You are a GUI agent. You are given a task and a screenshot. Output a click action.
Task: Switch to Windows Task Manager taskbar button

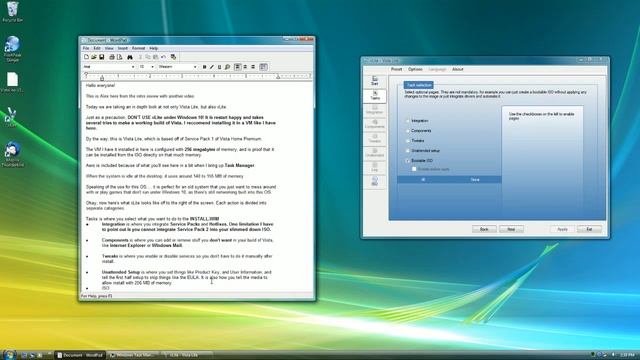[133, 355]
